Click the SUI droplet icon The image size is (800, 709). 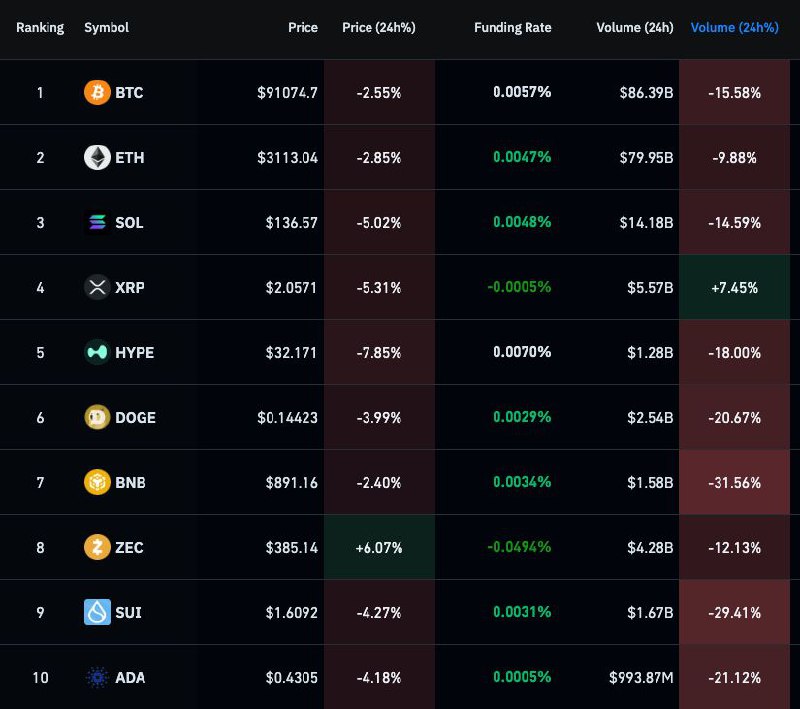[97, 613]
